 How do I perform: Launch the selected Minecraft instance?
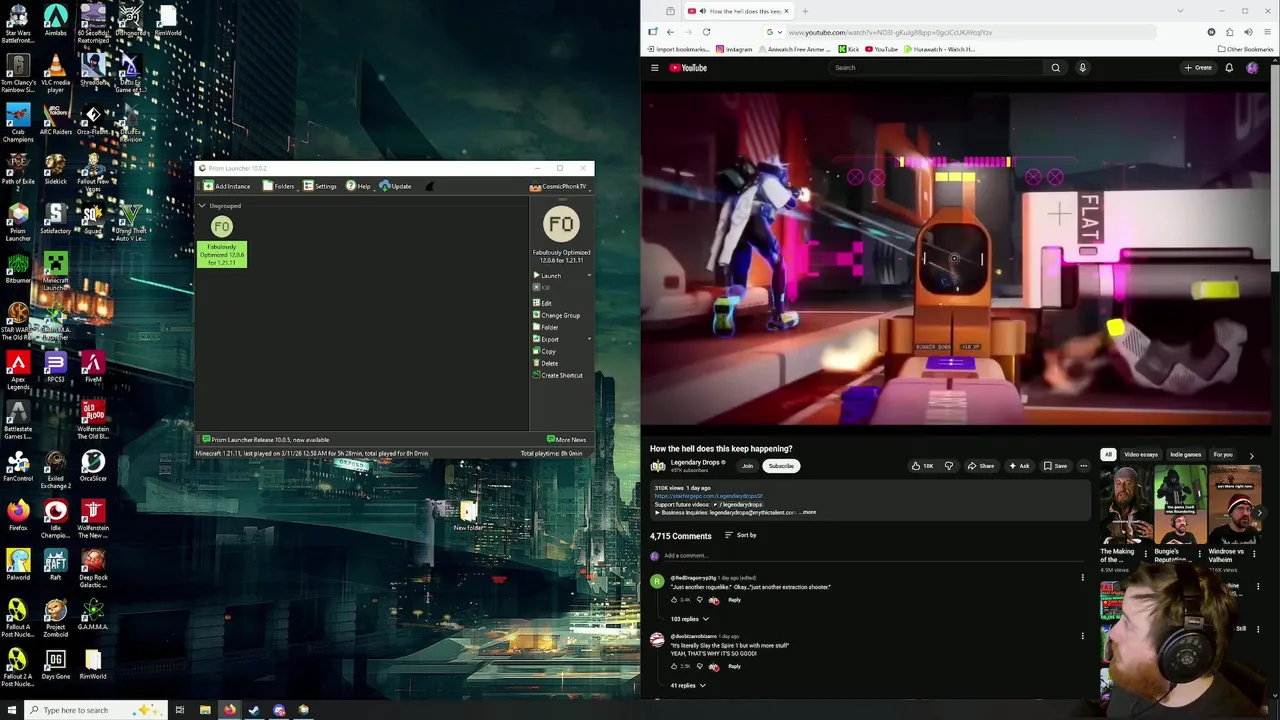547,275
